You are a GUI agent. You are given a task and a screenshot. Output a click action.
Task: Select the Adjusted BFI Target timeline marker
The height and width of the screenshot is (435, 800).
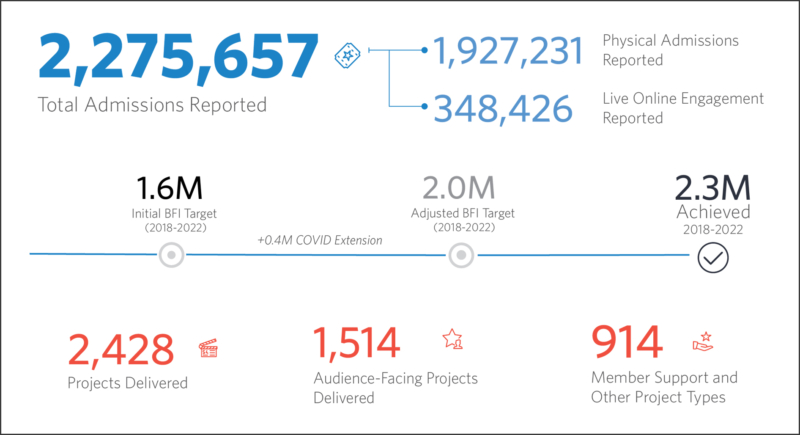[460, 256]
